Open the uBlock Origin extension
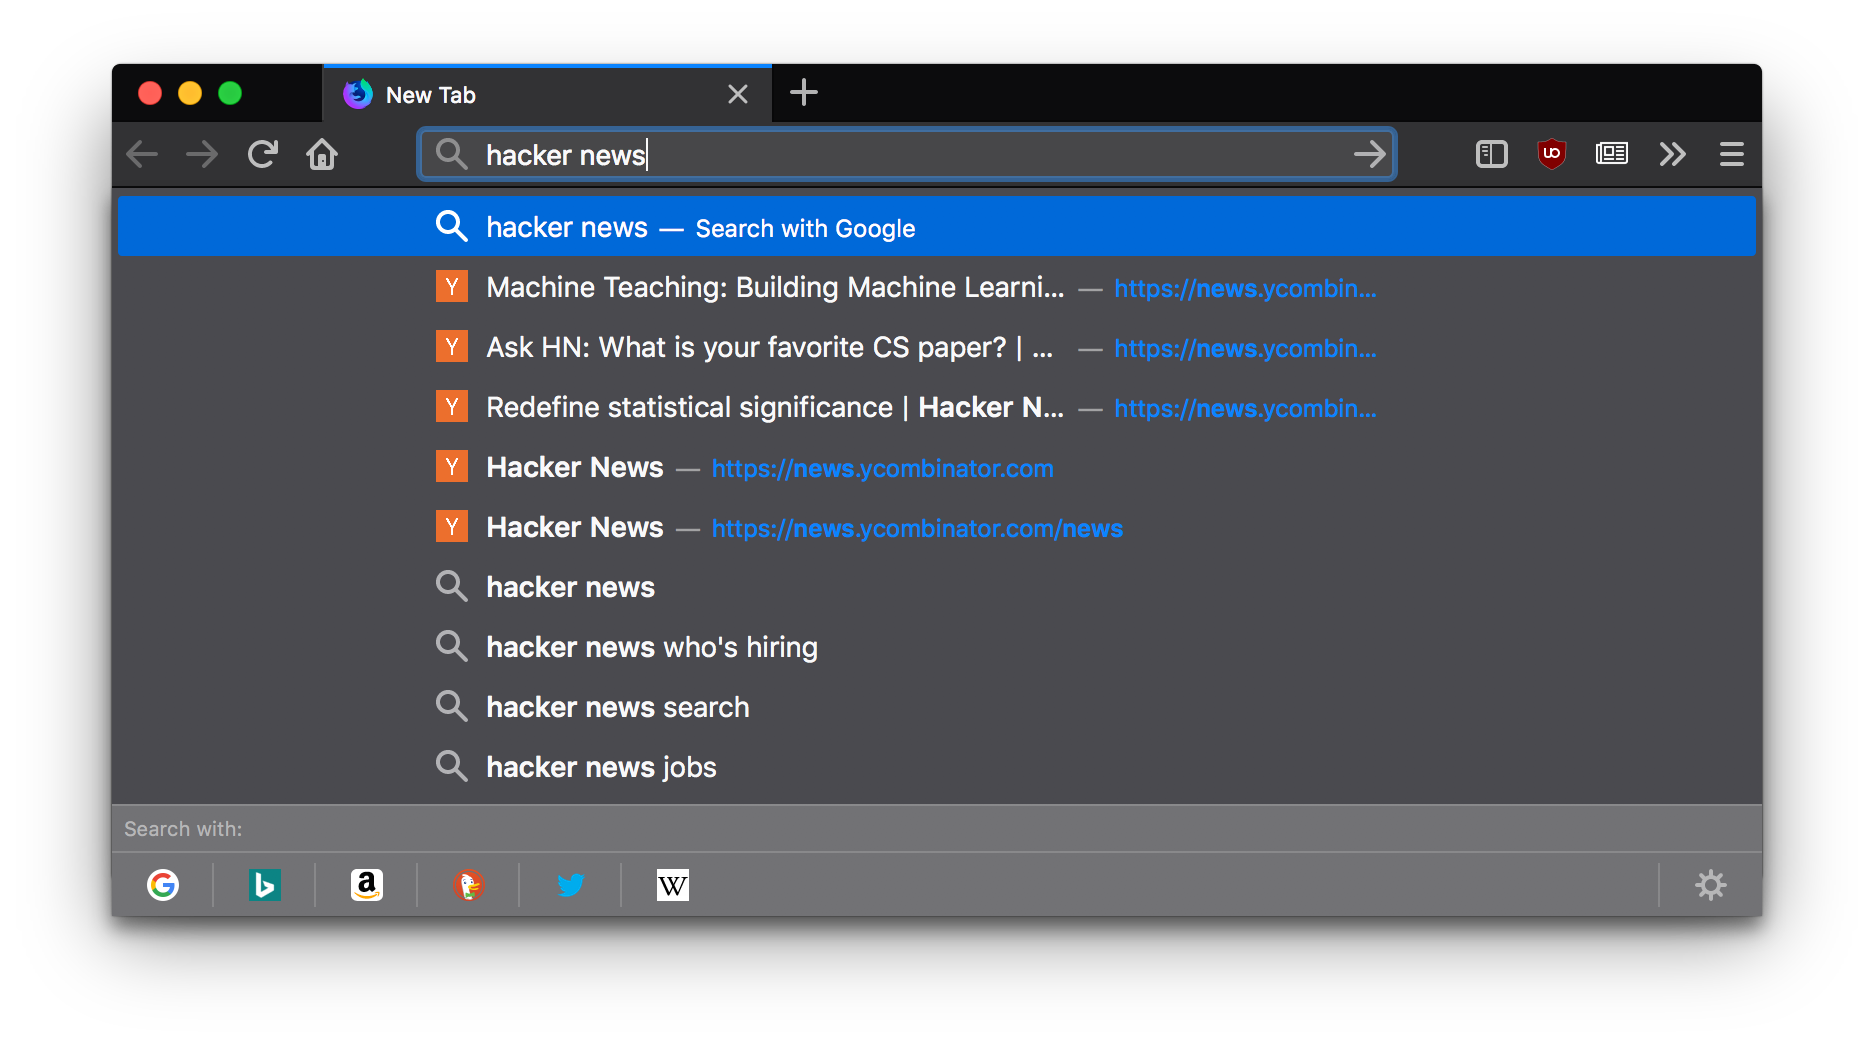The image size is (1874, 1044). point(1551,154)
